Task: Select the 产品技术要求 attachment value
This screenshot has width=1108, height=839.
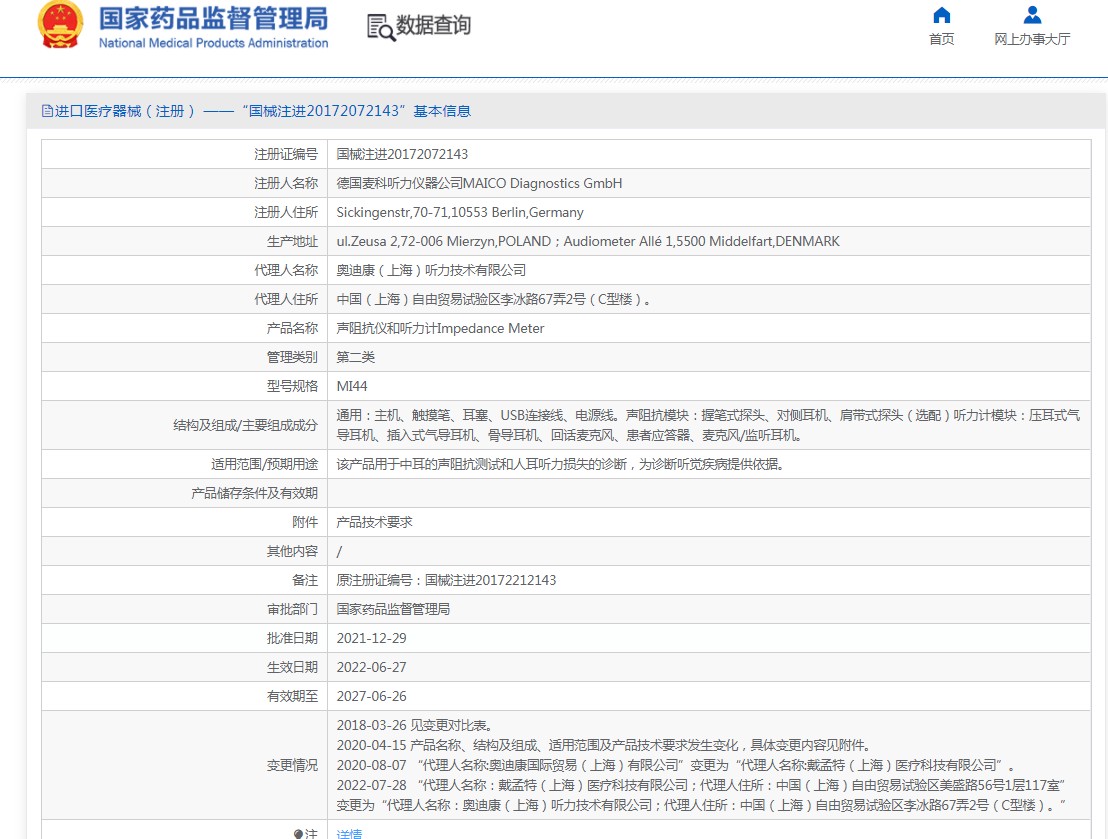Action: (375, 522)
